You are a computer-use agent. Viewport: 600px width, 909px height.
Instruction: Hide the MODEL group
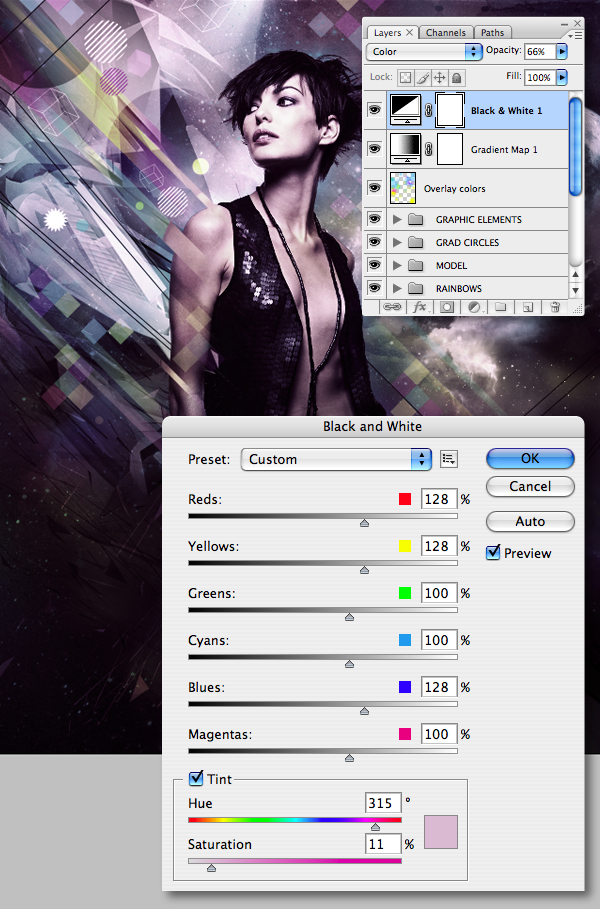[374, 265]
